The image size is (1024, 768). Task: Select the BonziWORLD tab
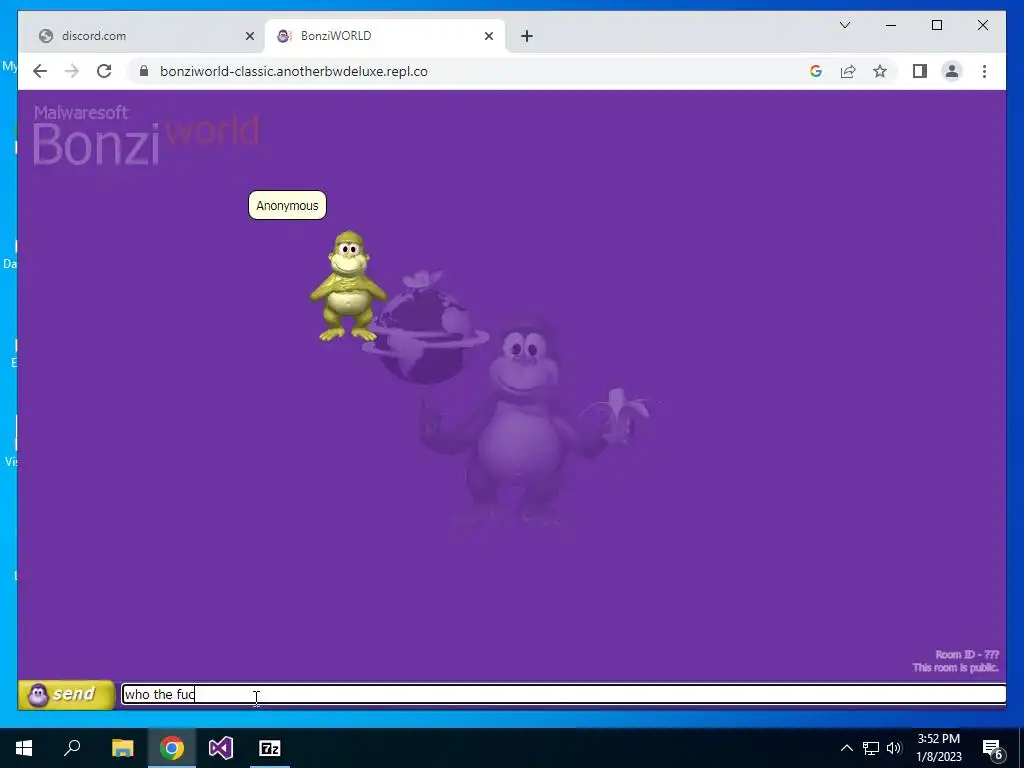click(385, 36)
